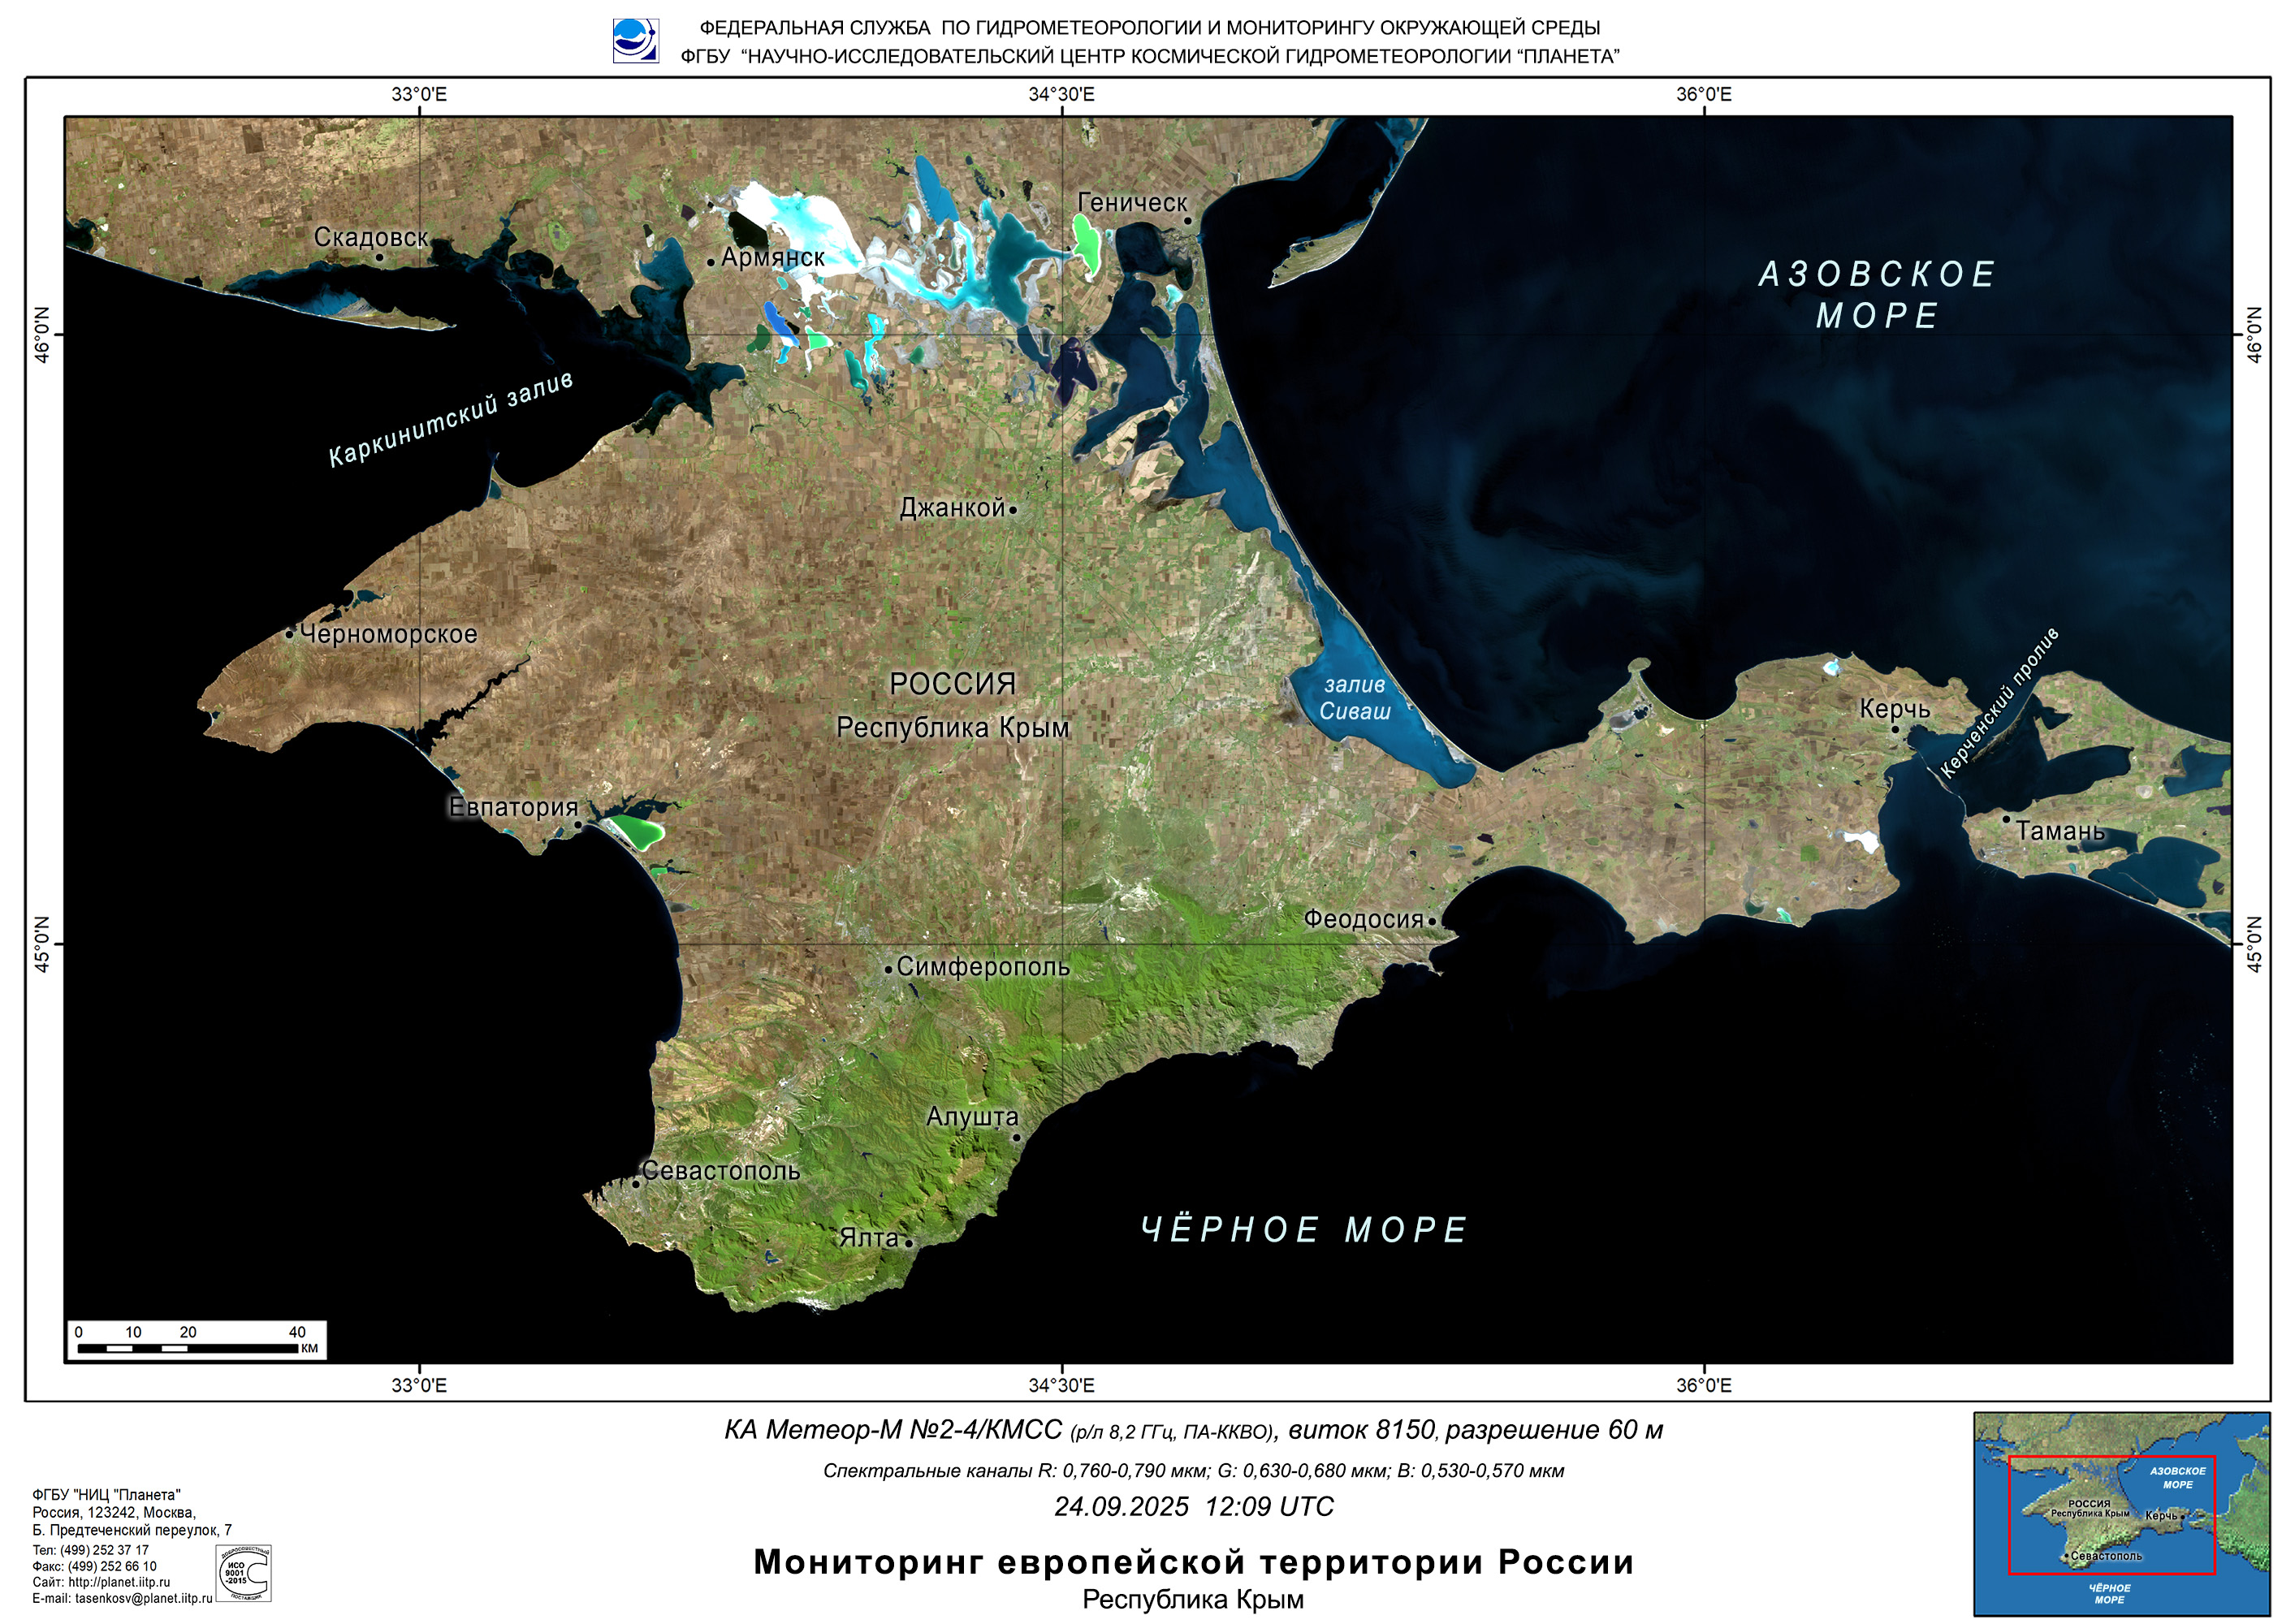Click the date 24.09.2025 12:09 UTC text
Viewport: 2295px width, 1624px height.
pyautogui.click(x=1193, y=1507)
